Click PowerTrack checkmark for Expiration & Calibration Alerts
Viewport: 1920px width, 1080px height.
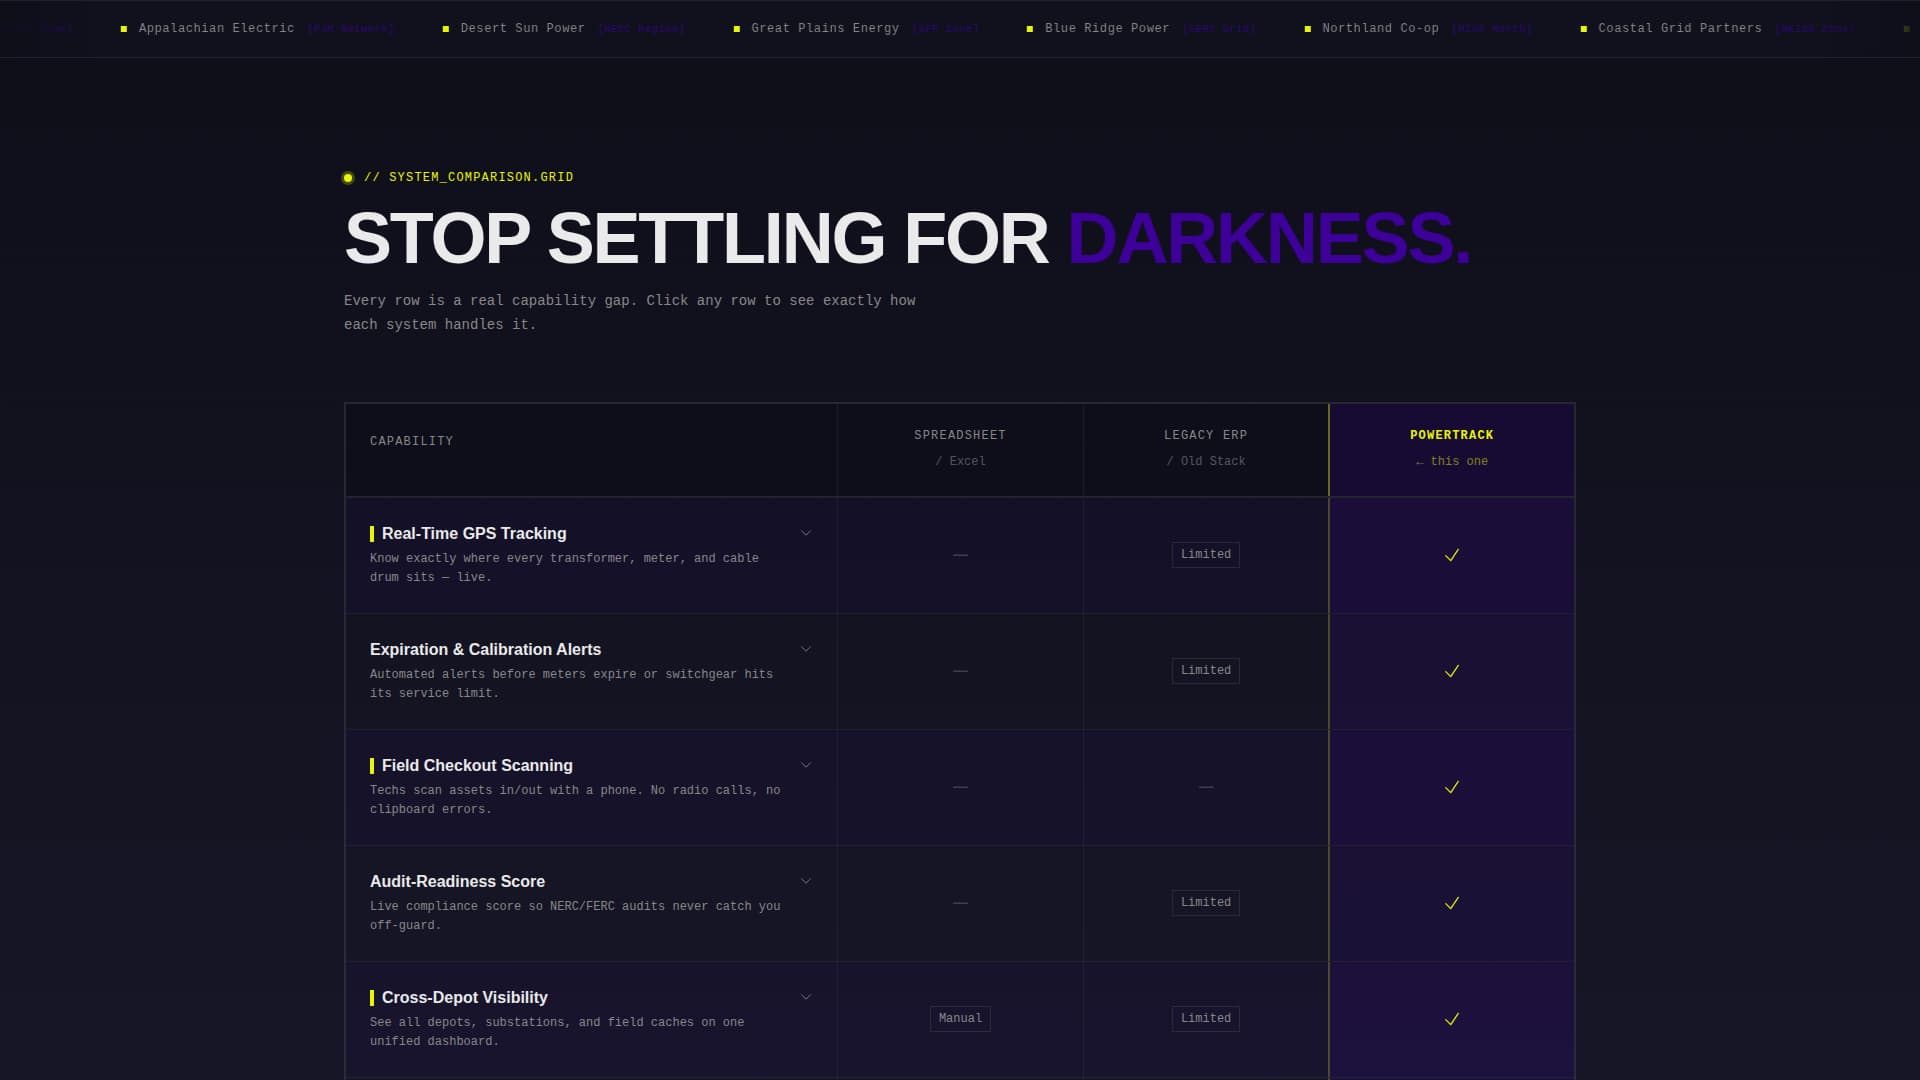1452,671
